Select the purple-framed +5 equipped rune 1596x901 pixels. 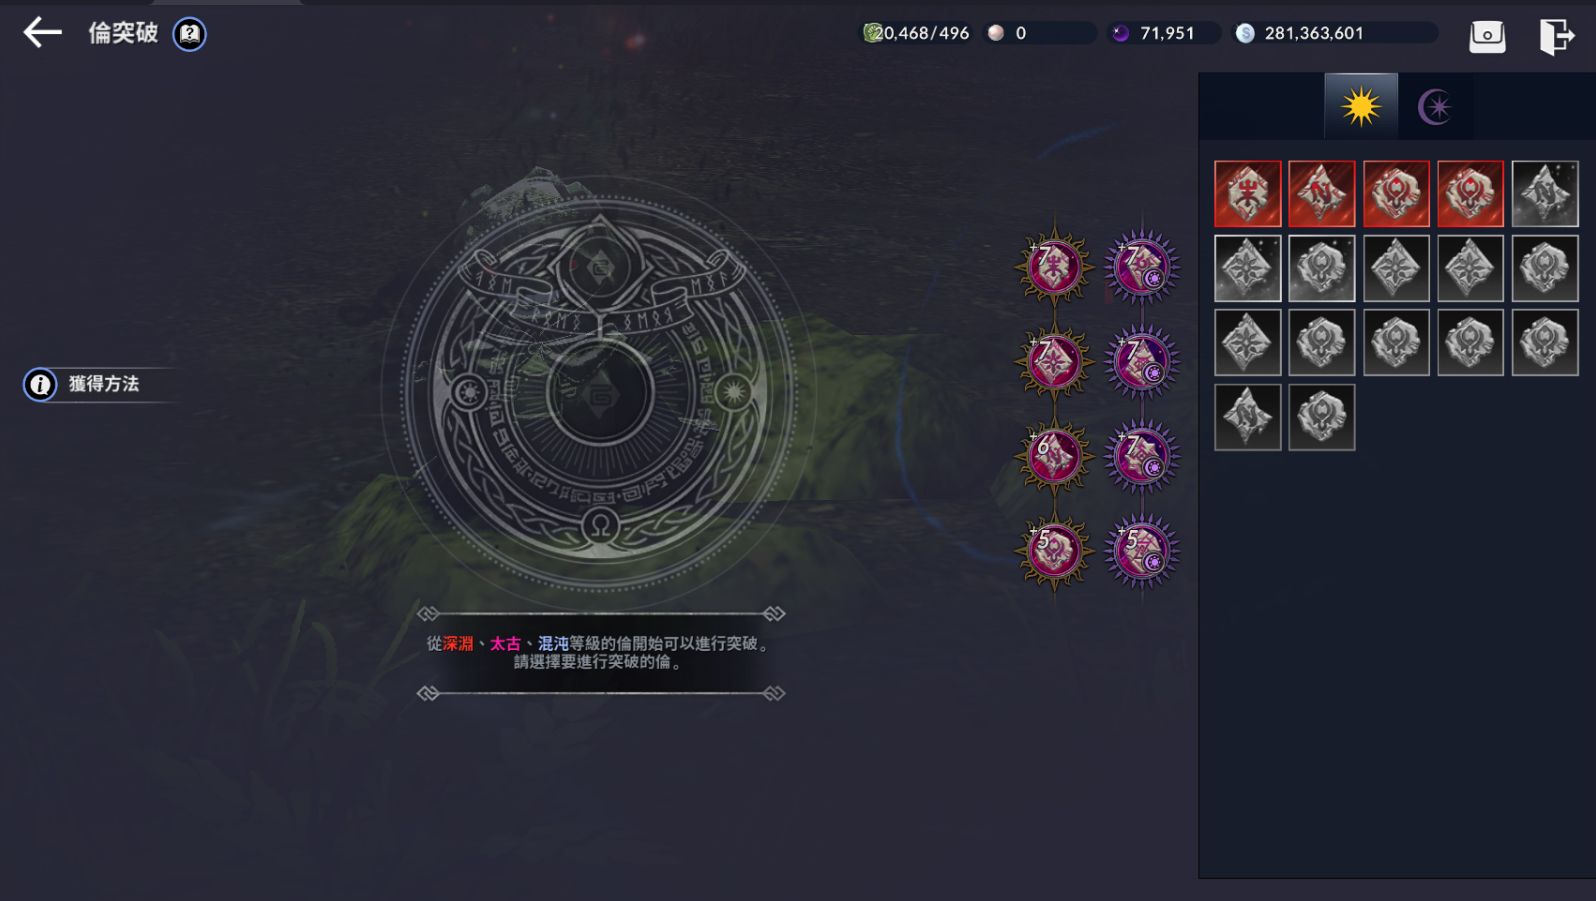tap(1142, 551)
